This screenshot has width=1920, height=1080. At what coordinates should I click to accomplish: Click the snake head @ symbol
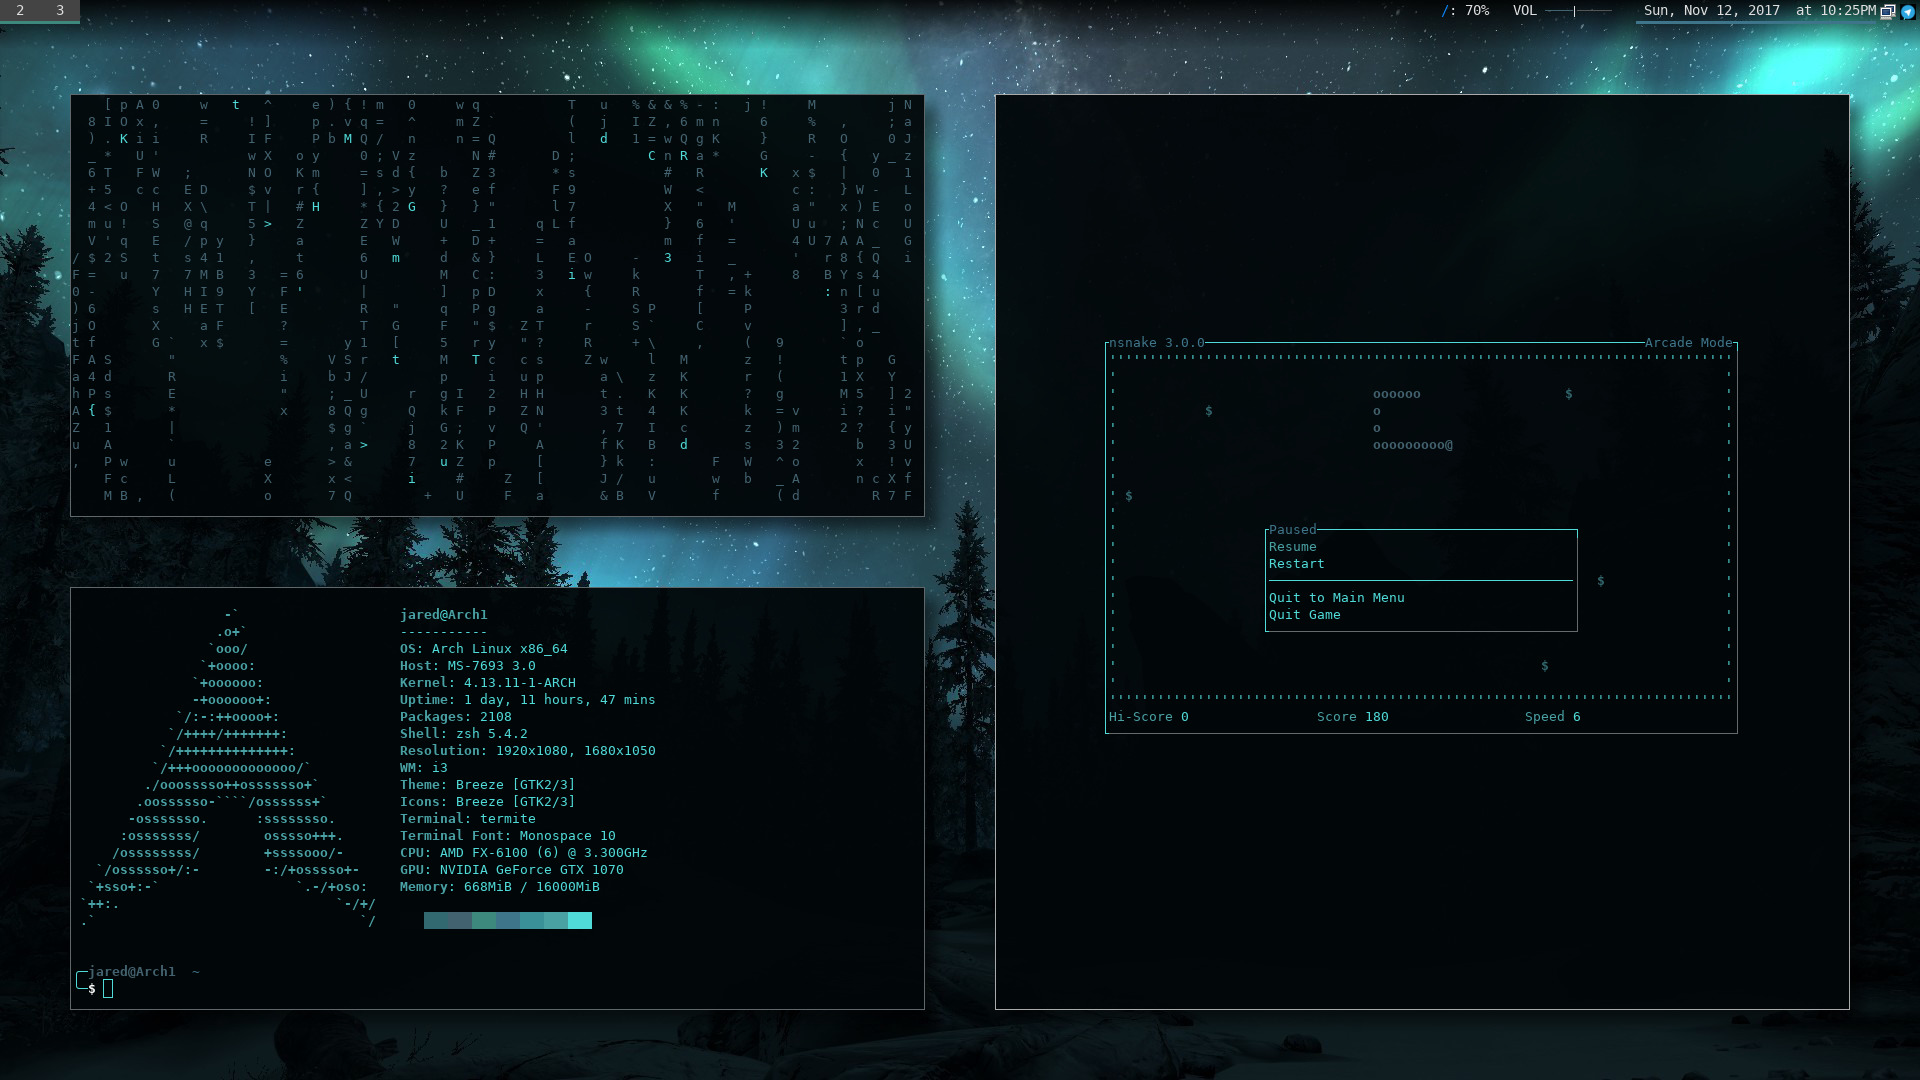click(1449, 445)
